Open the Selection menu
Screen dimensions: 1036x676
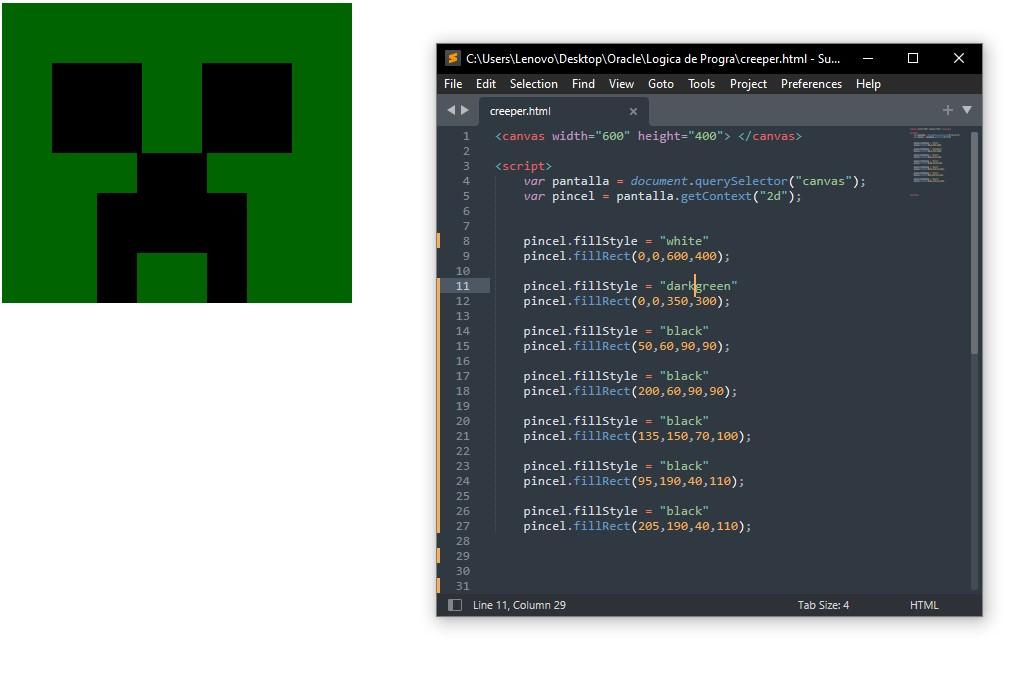pyautogui.click(x=533, y=84)
